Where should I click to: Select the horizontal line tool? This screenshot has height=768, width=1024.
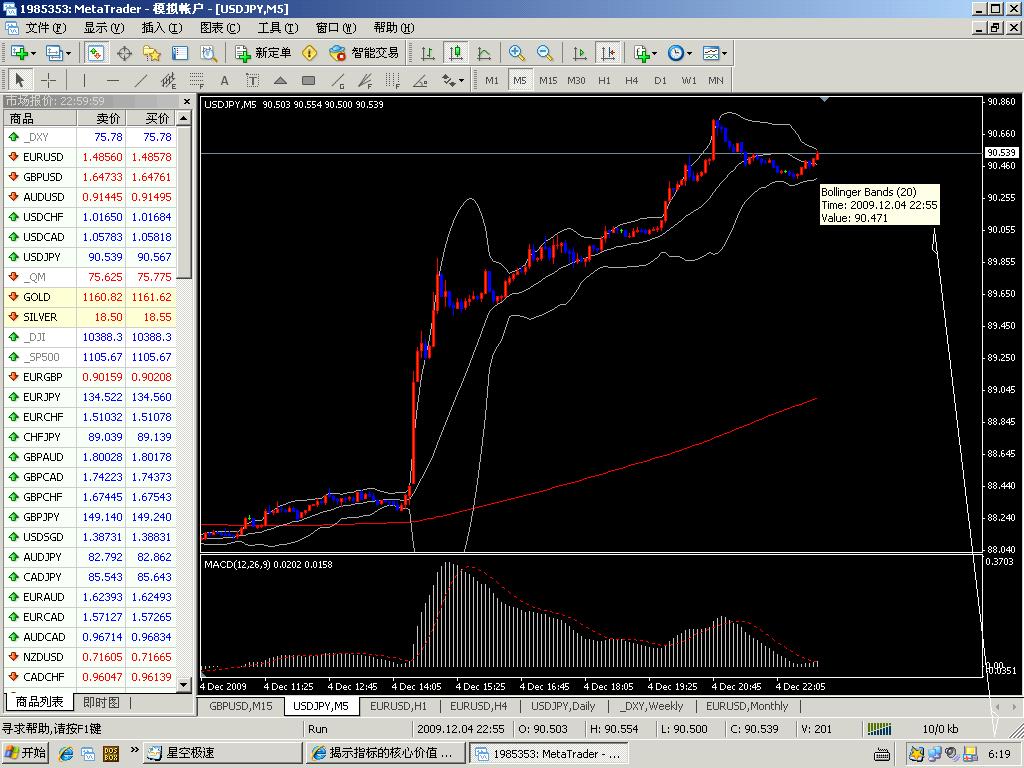click(x=112, y=80)
